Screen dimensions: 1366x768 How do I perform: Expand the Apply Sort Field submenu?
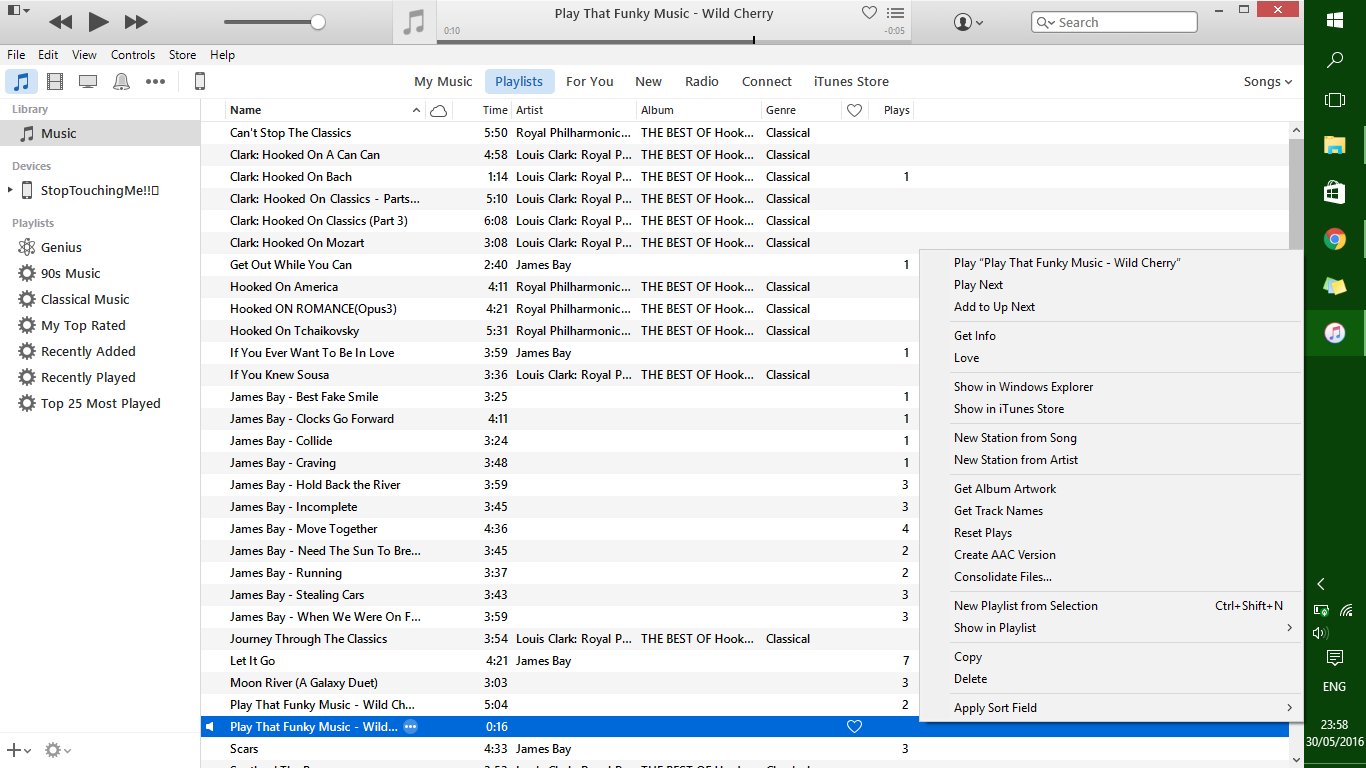[x=1111, y=708]
